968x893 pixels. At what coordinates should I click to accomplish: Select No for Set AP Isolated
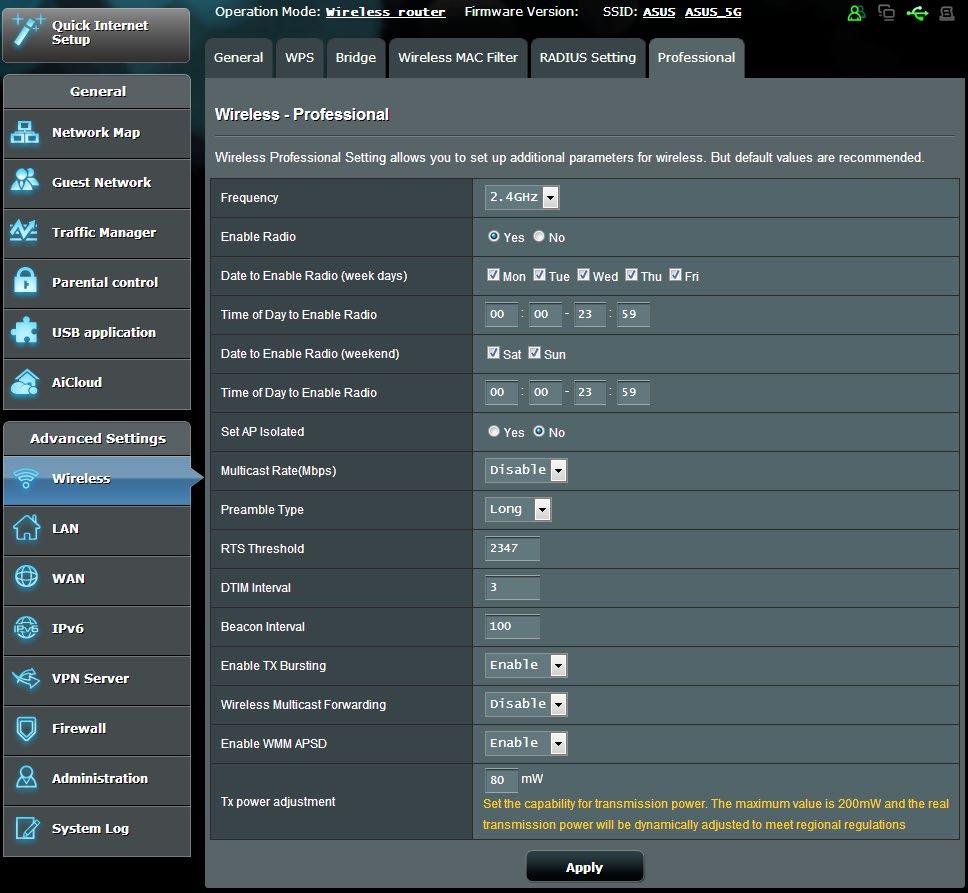point(539,431)
